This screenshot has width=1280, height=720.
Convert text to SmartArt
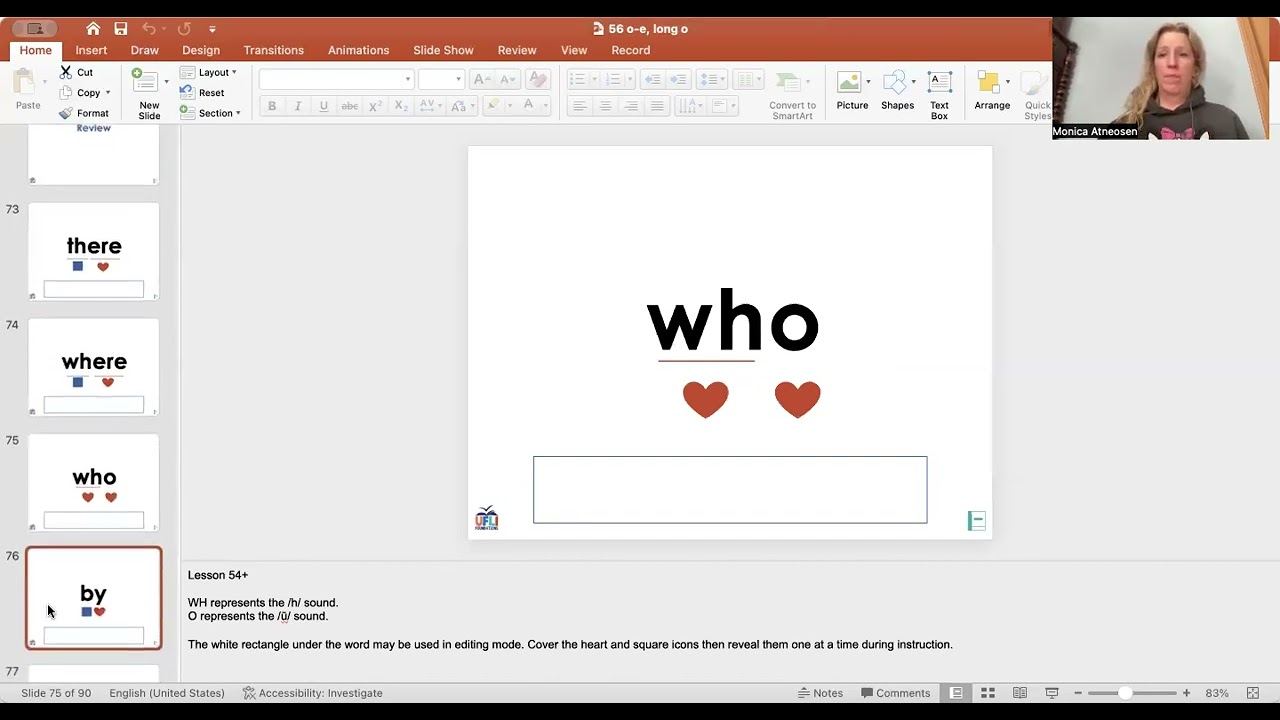[x=792, y=96]
